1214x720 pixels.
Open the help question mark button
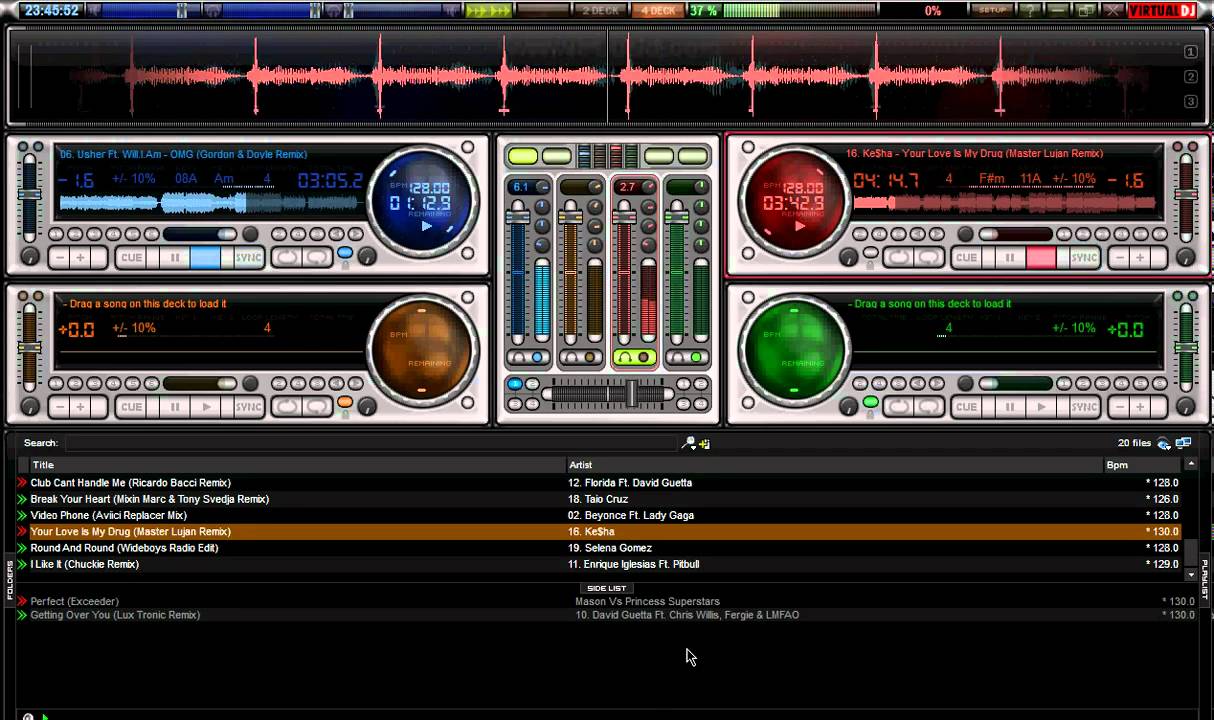click(1032, 10)
